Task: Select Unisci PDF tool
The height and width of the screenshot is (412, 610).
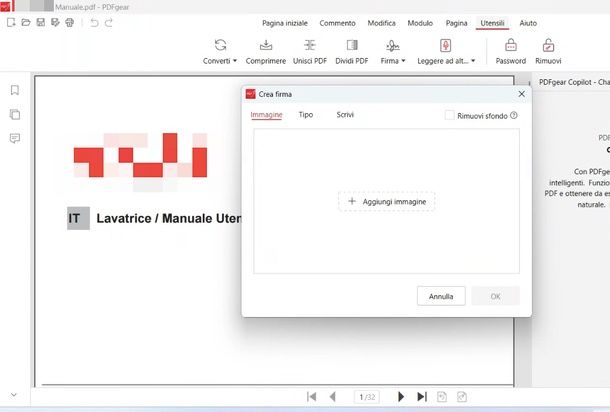Action: [x=310, y=51]
